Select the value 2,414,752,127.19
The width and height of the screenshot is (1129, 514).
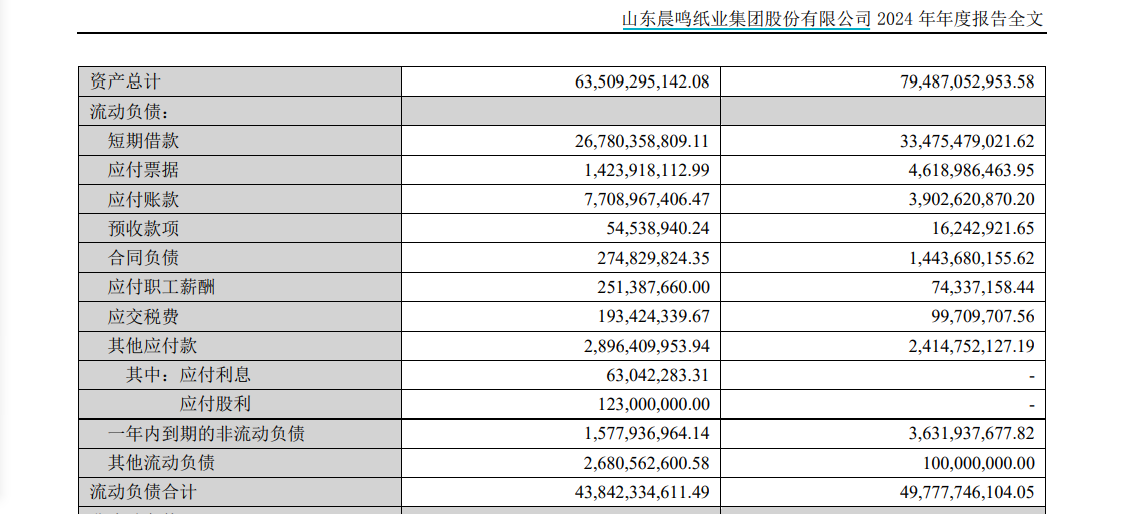point(971,346)
